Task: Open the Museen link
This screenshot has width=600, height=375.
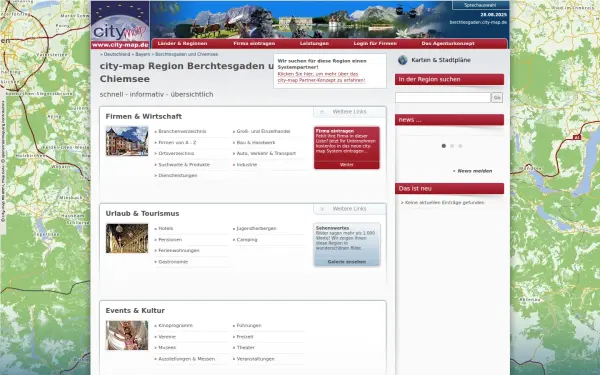Action: (x=167, y=348)
